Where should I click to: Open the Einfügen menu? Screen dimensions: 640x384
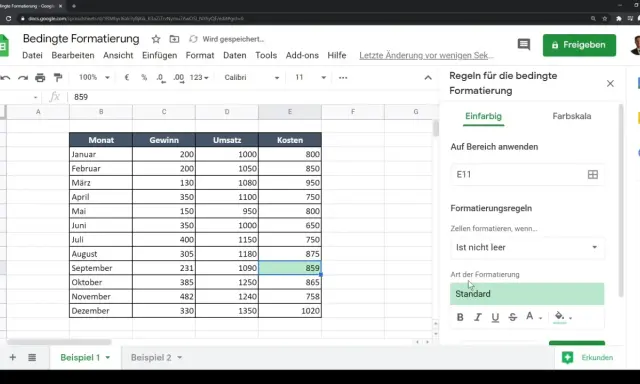point(160,55)
